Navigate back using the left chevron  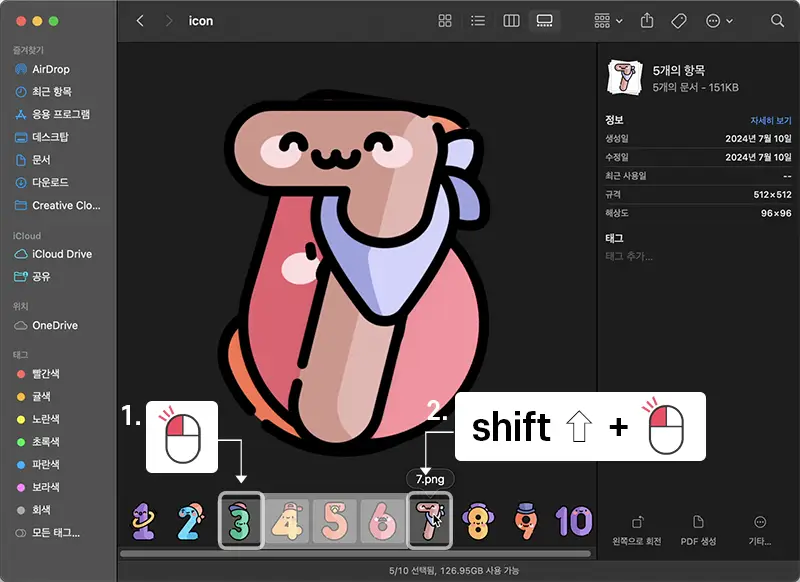click(x=139, y=20)
